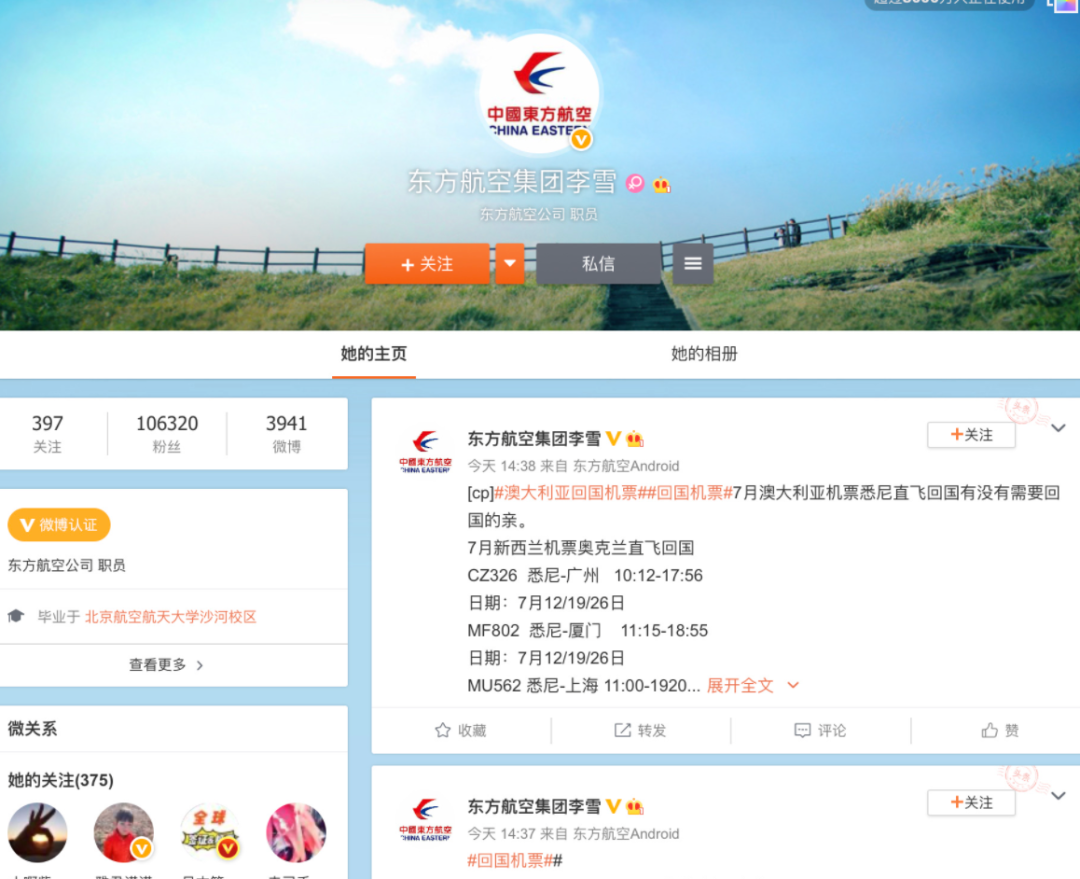Repost the first post with 转发

click(641, 730)
